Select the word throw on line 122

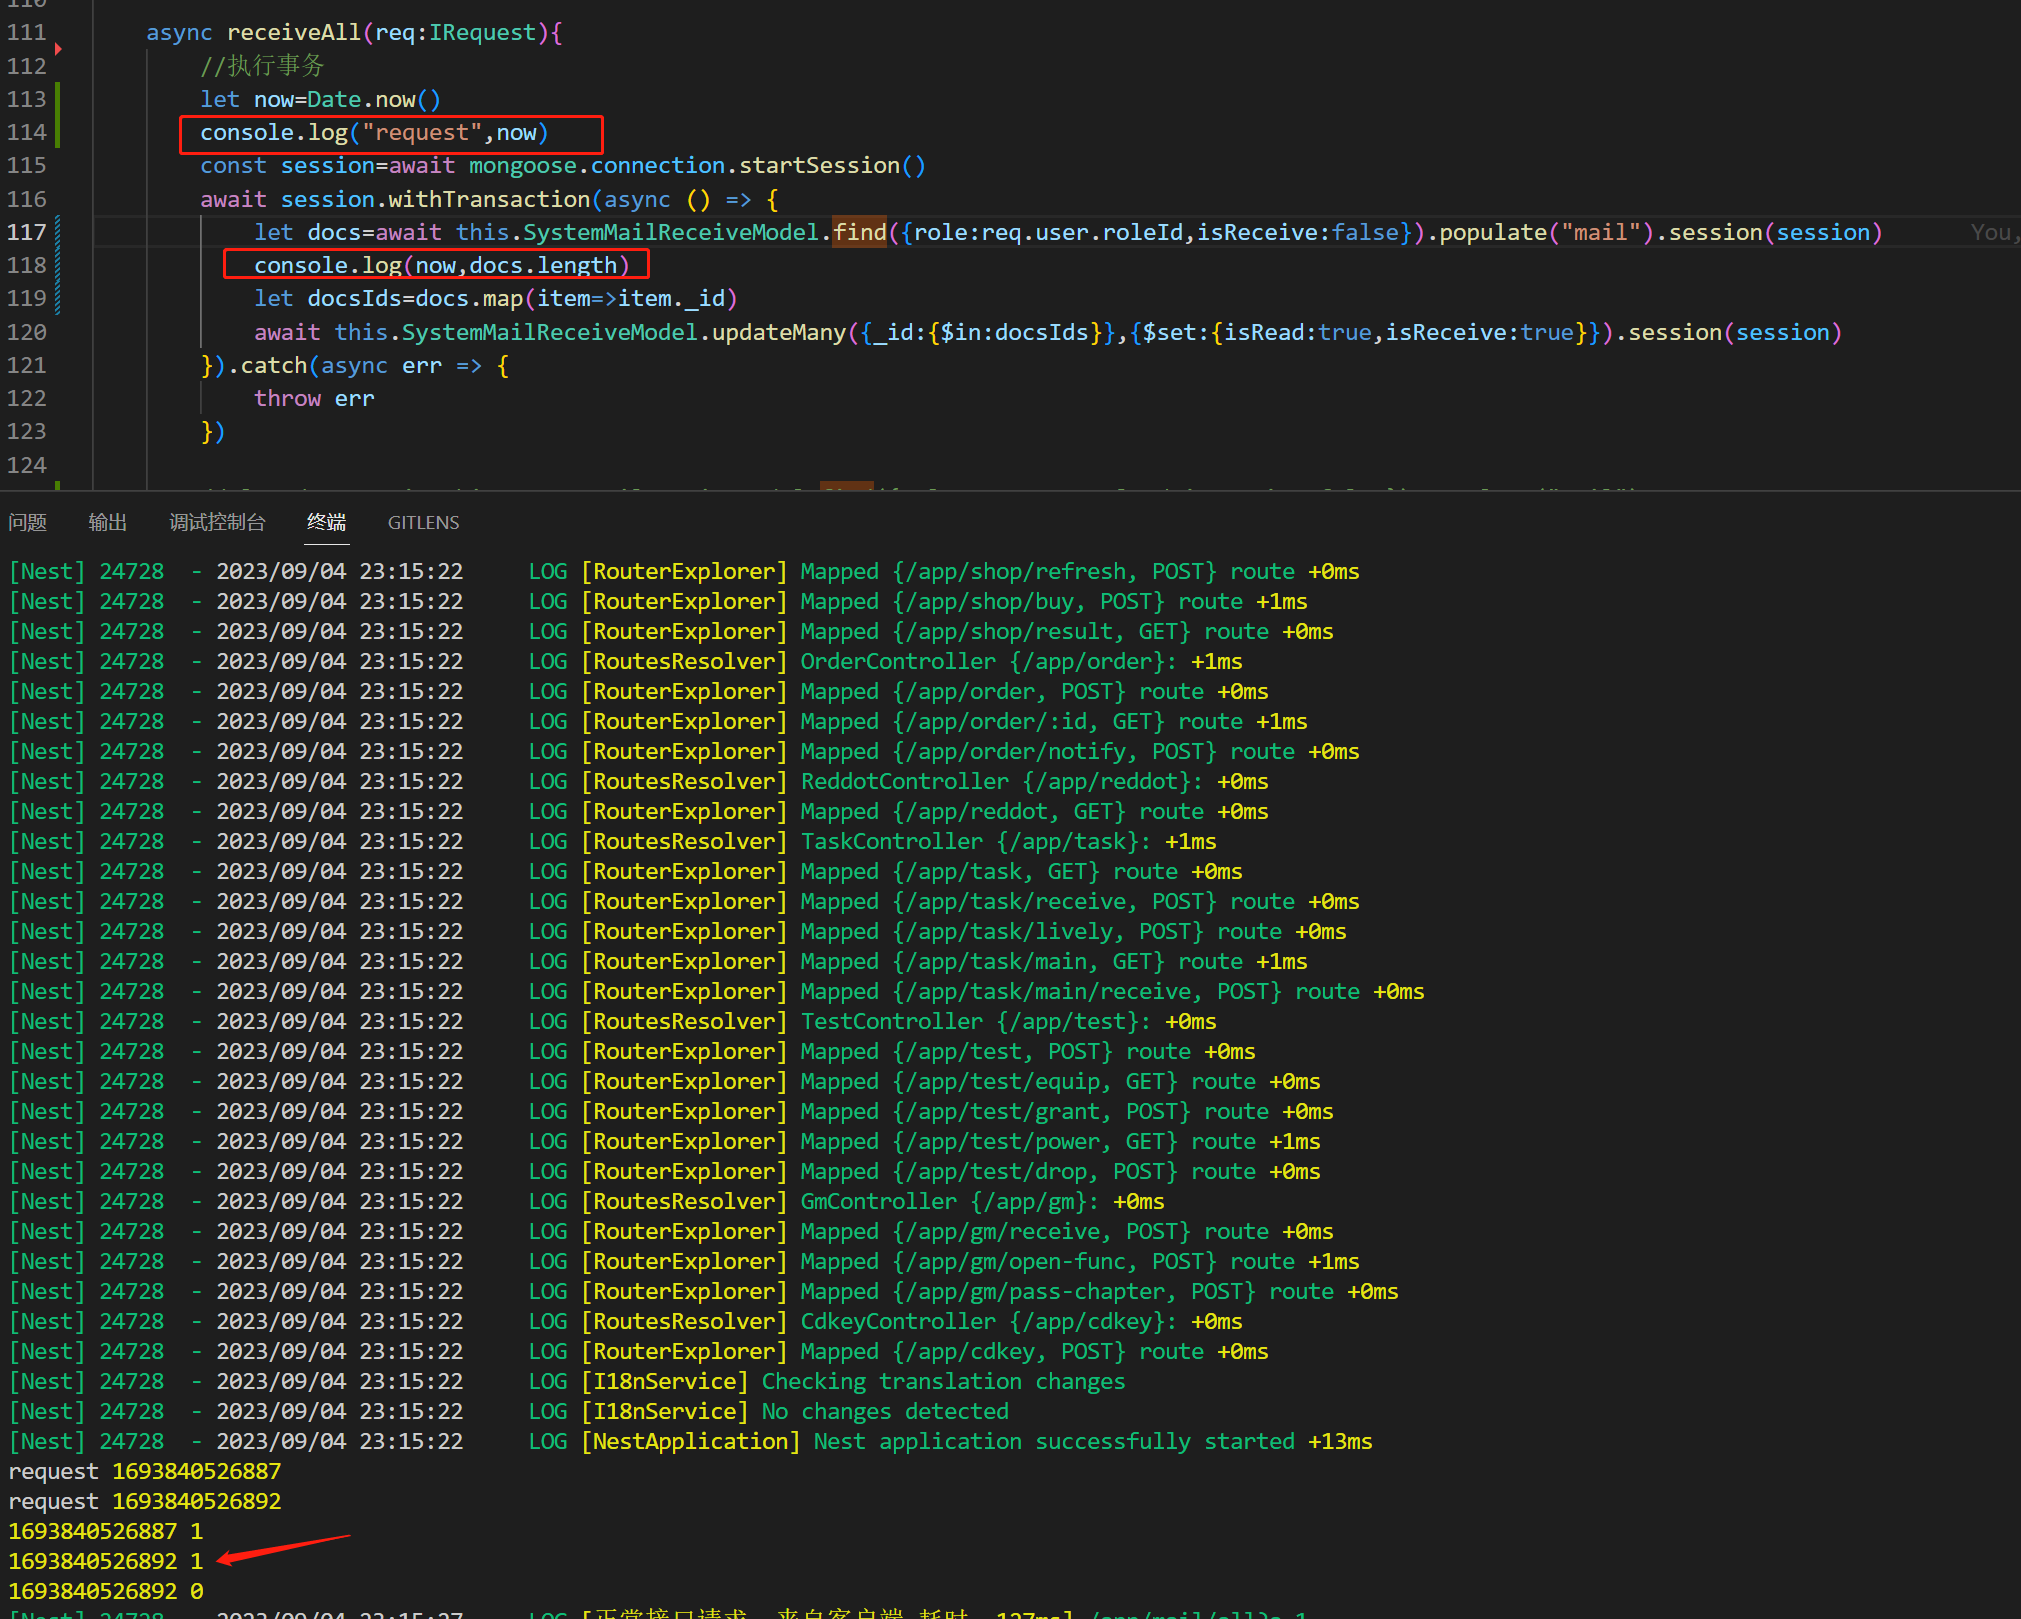(x=287, y=398)
